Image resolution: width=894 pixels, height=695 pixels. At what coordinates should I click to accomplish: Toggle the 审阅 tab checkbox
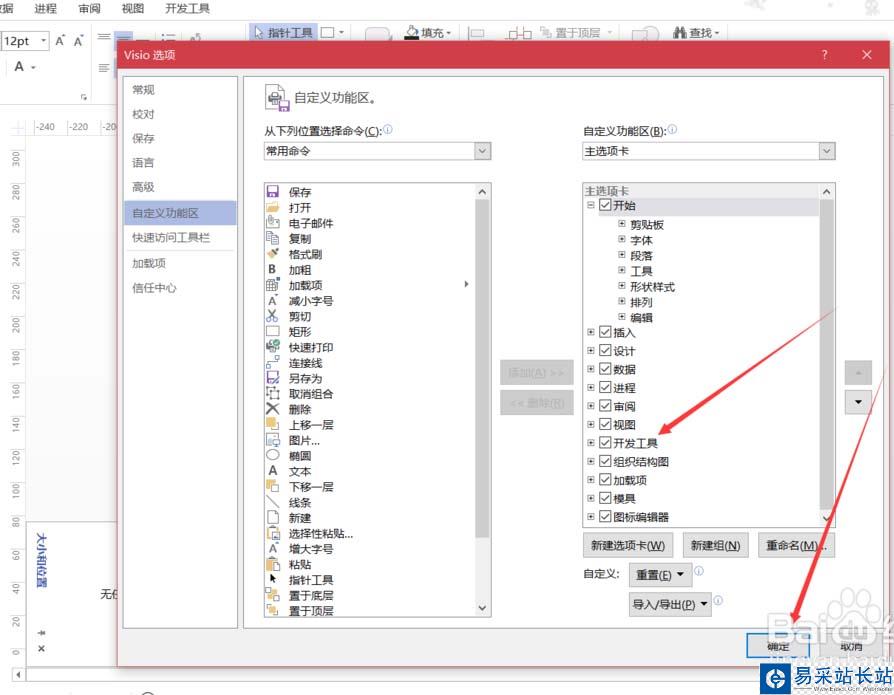coord(605,406)
